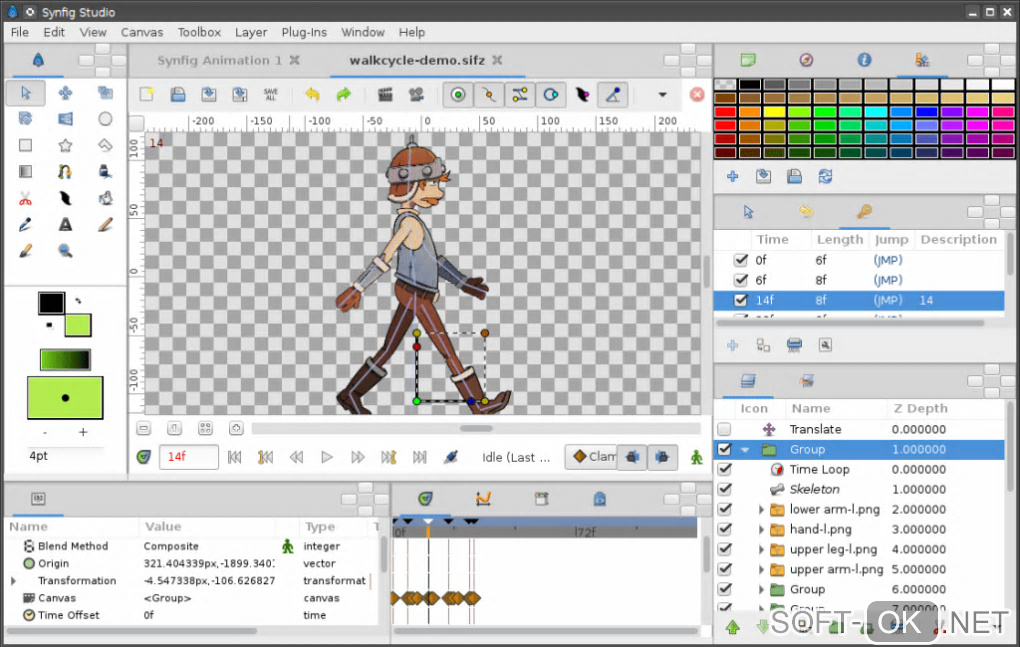Expand the Transformation parameter row
Image resolution: width=1020 pixels, height=647 pixels.
click(x=14, y=581)
